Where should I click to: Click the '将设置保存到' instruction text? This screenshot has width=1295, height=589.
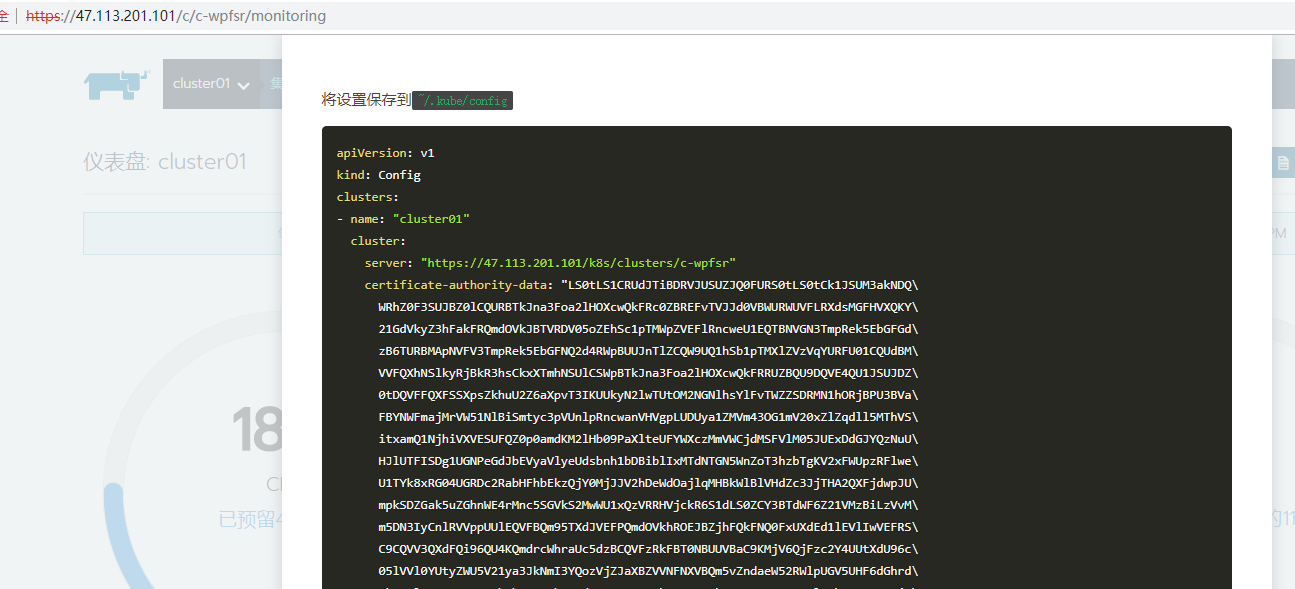366,100
